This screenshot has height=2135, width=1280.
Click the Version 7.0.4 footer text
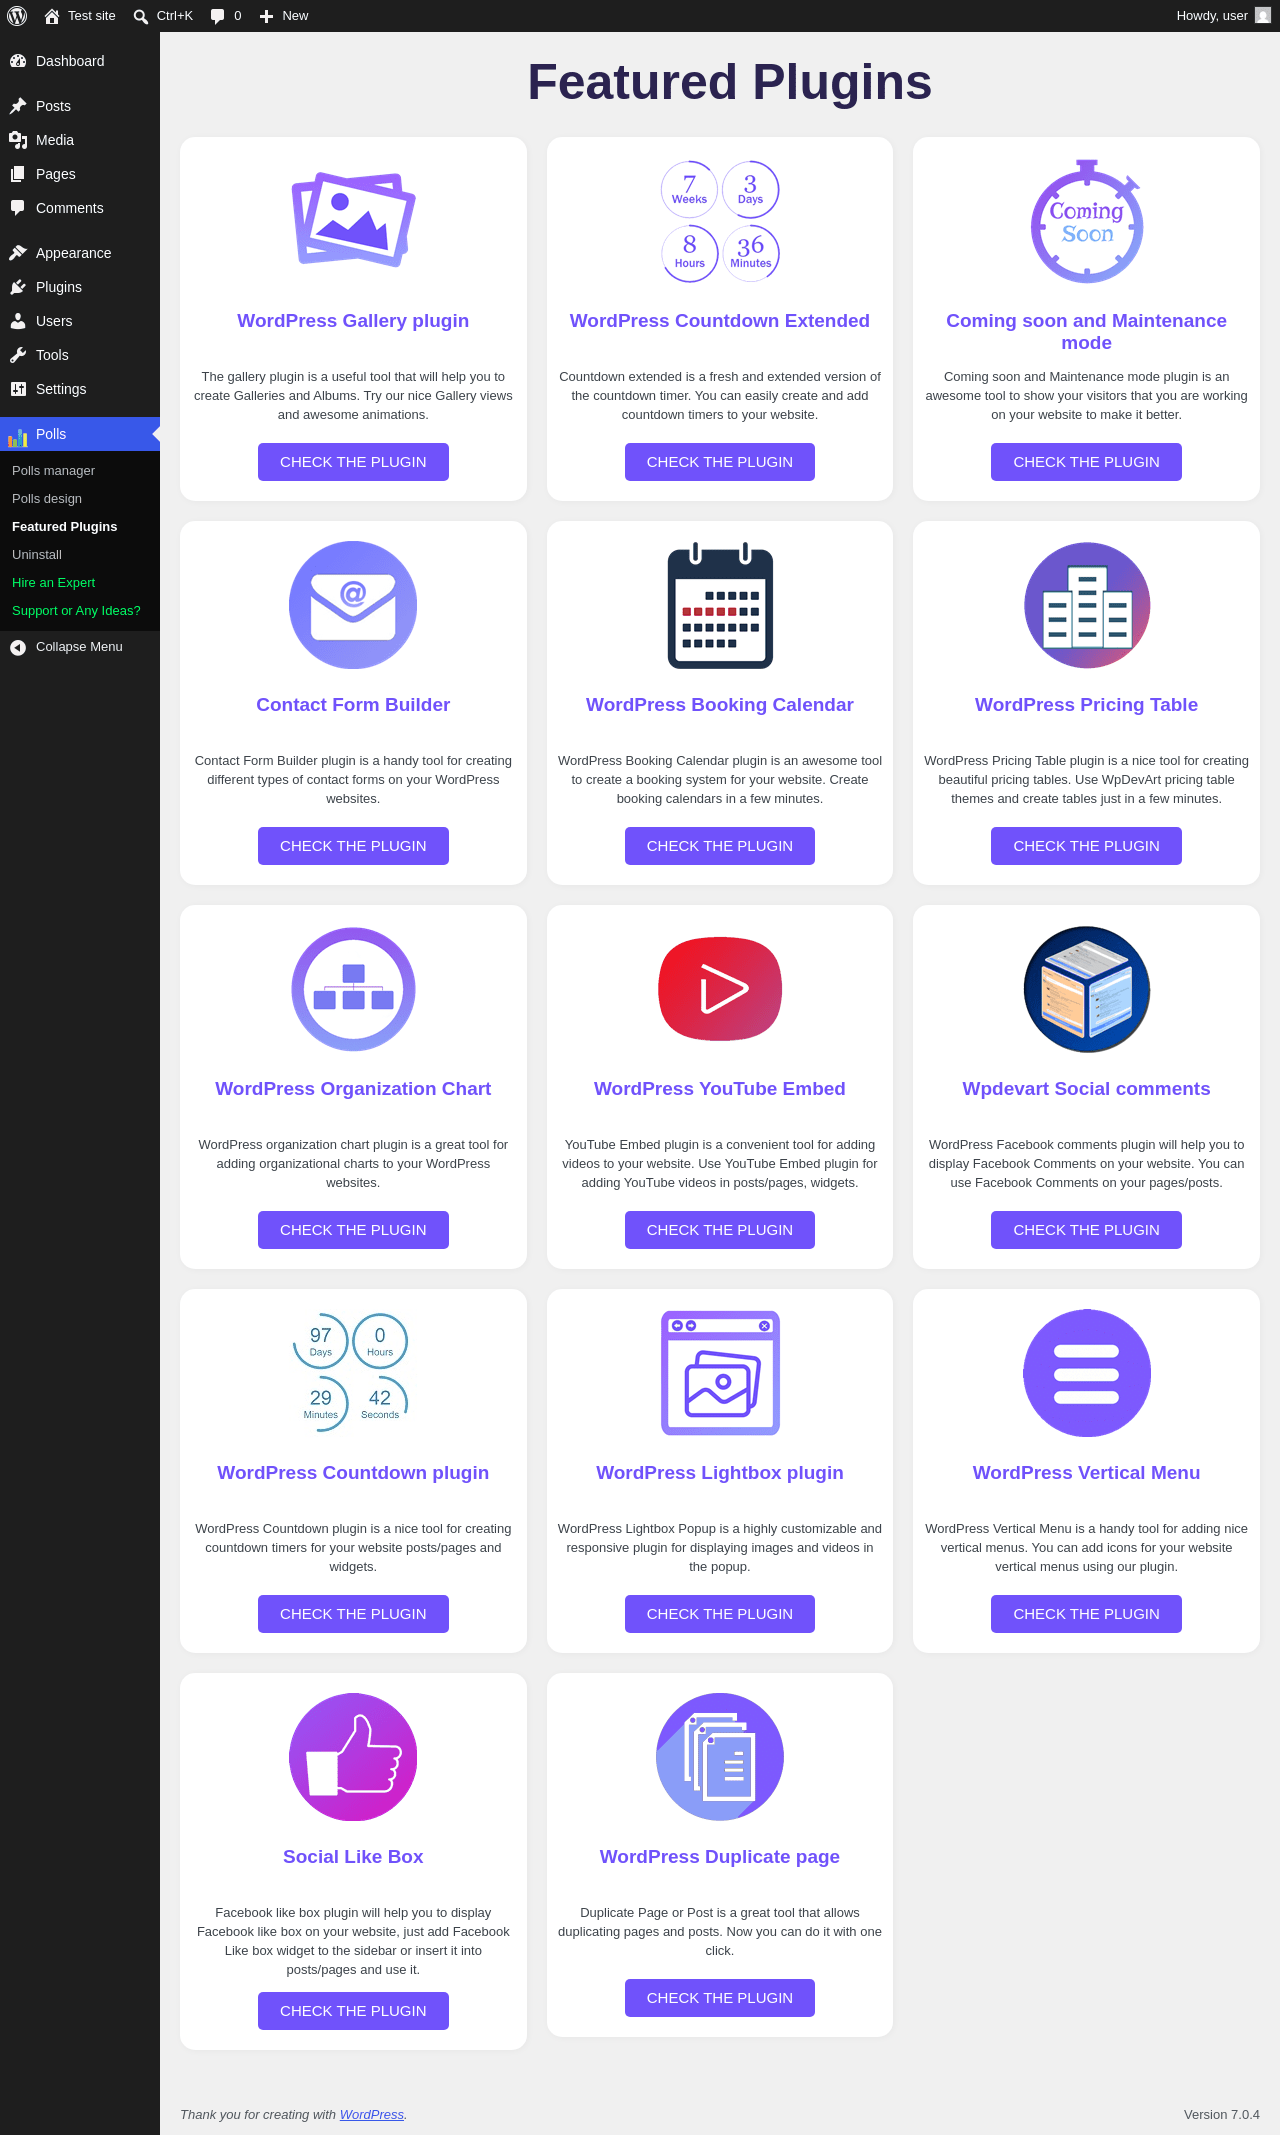1222,2114
